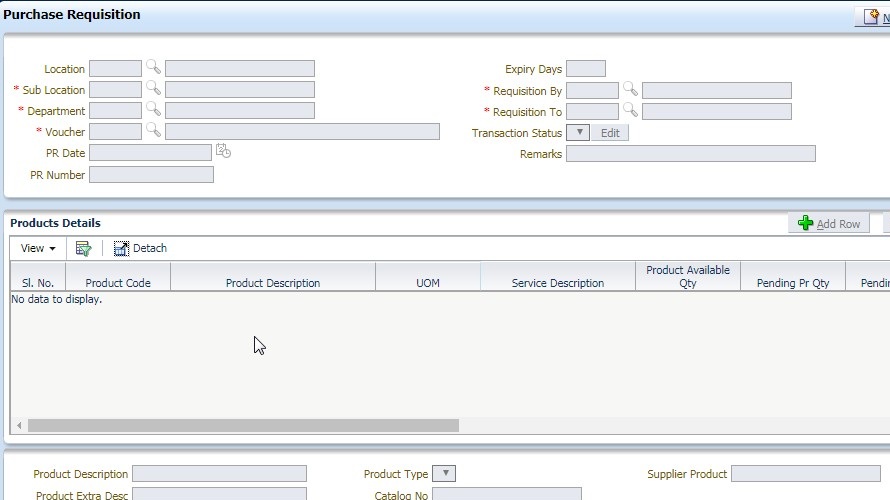This screenshot has height=500, width=890.
Task: Expand the Product Type dropdown
Action: (444, 473)
